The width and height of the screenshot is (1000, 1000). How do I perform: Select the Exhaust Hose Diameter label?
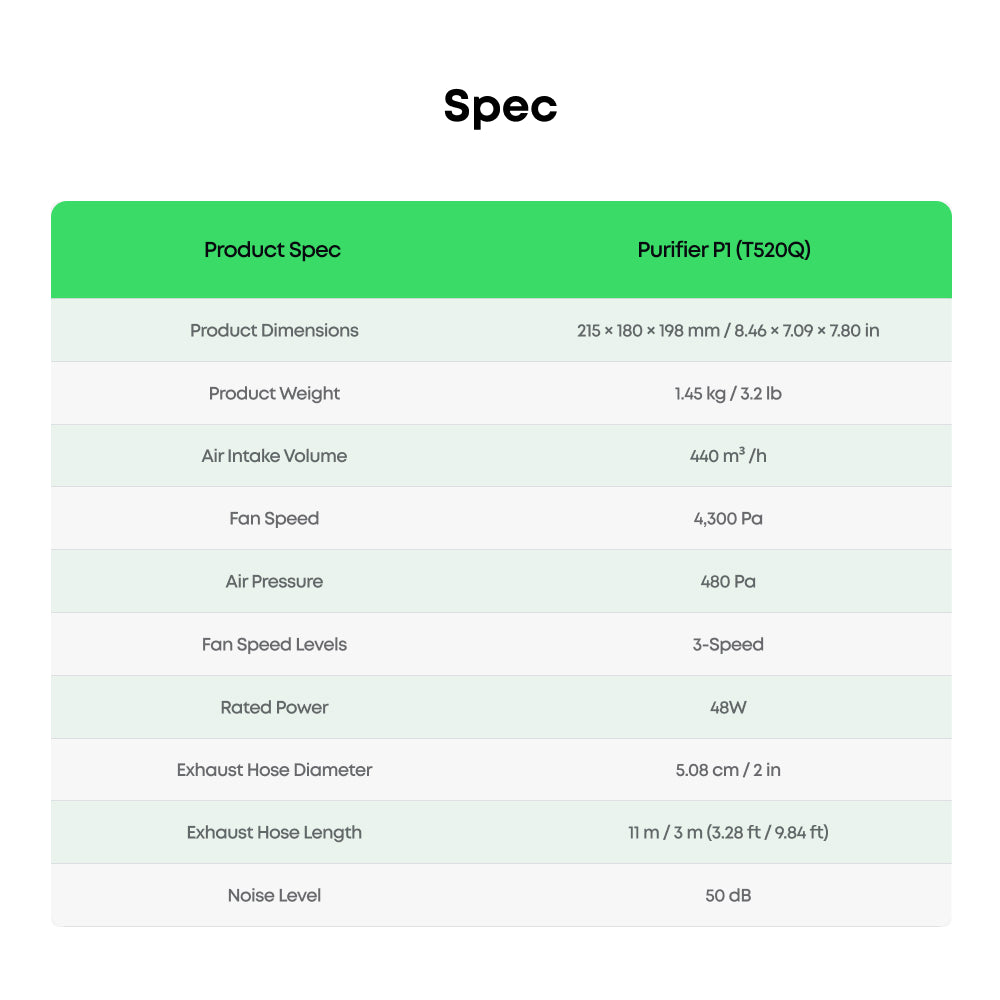pyautogui.click(x=274, y=770)
